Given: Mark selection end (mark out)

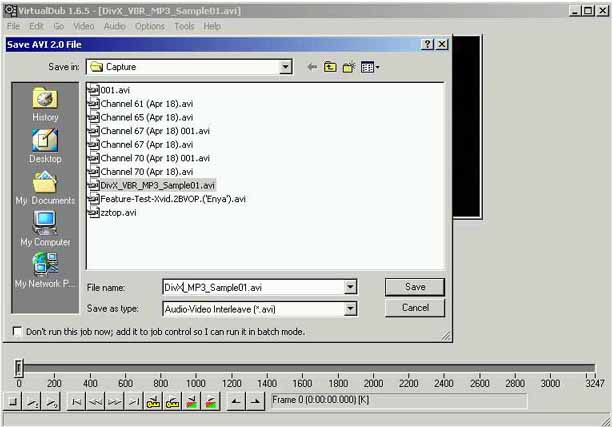Looking at the screenshot, I should [255, 401].
